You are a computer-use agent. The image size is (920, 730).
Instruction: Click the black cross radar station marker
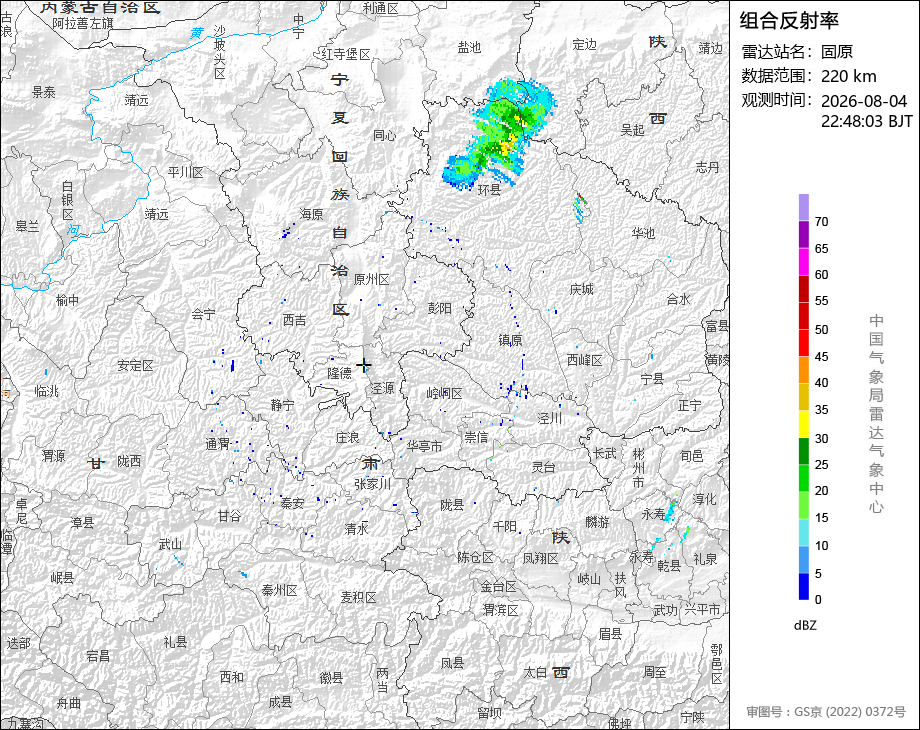point(364,365)
